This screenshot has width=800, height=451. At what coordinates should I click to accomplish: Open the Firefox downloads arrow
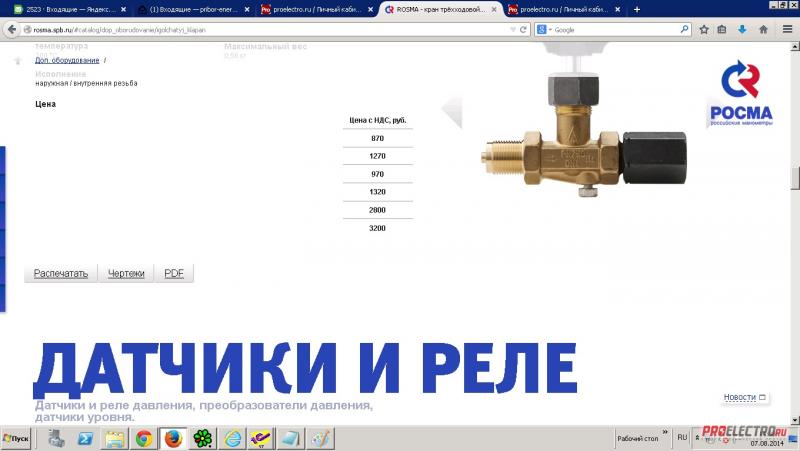[x=742, y=30]
